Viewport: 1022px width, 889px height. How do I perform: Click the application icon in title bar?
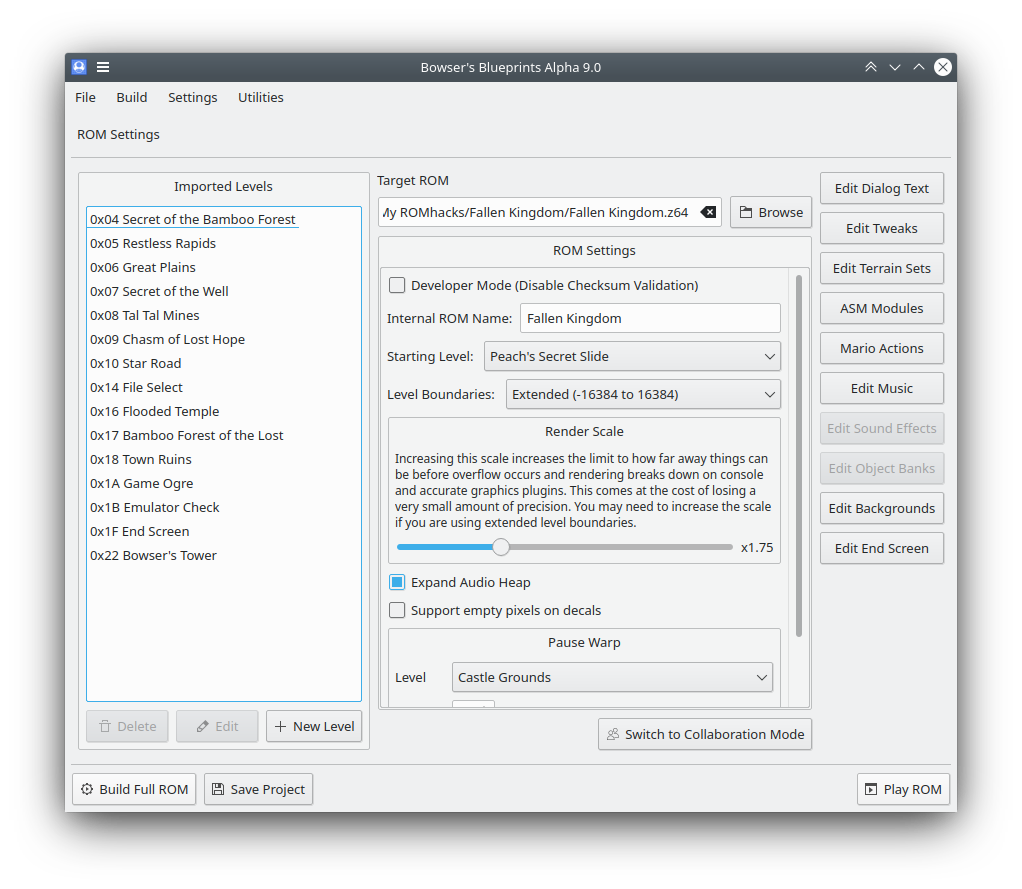coord(79,67)
